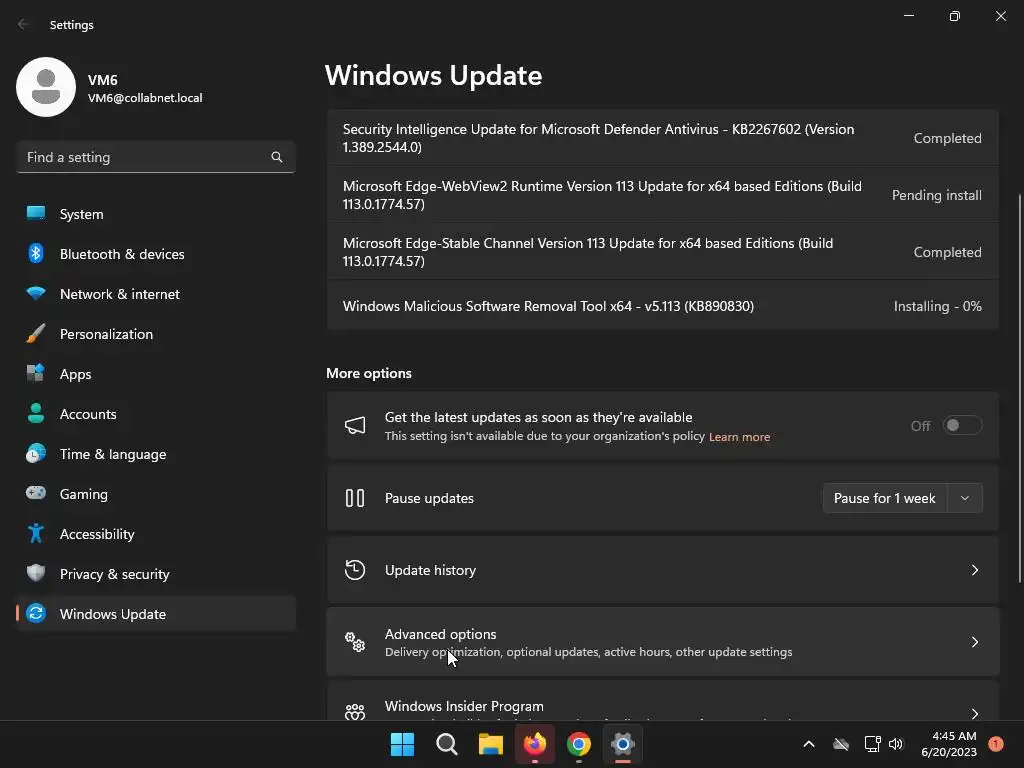The image size is (1024, 768).
Task: Open Firefox from the taskbar
Action: 535,744
